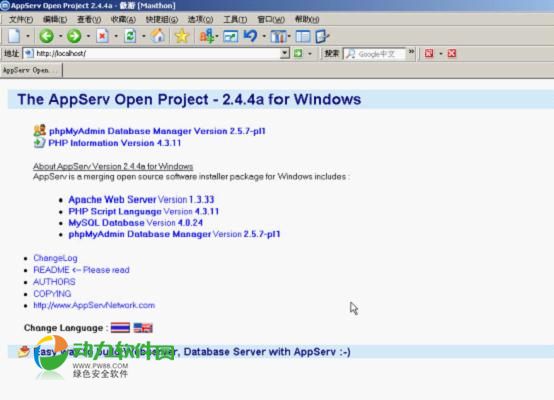Viewport: 554px width, 400px height.
Task: Open dropdown arrow beside Refresh icon
Action: [143, 36]
